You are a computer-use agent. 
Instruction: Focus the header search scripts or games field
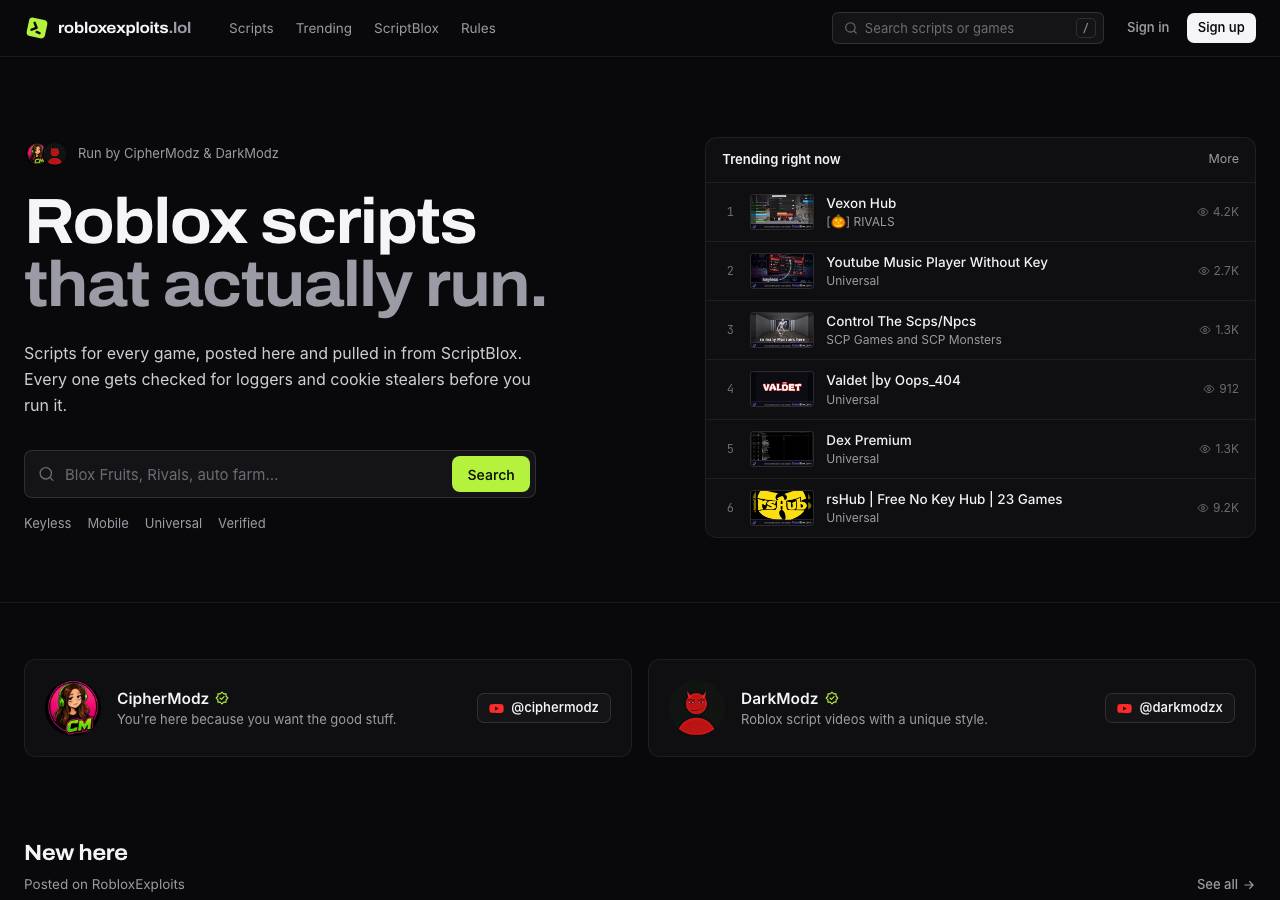pos(967,28)
